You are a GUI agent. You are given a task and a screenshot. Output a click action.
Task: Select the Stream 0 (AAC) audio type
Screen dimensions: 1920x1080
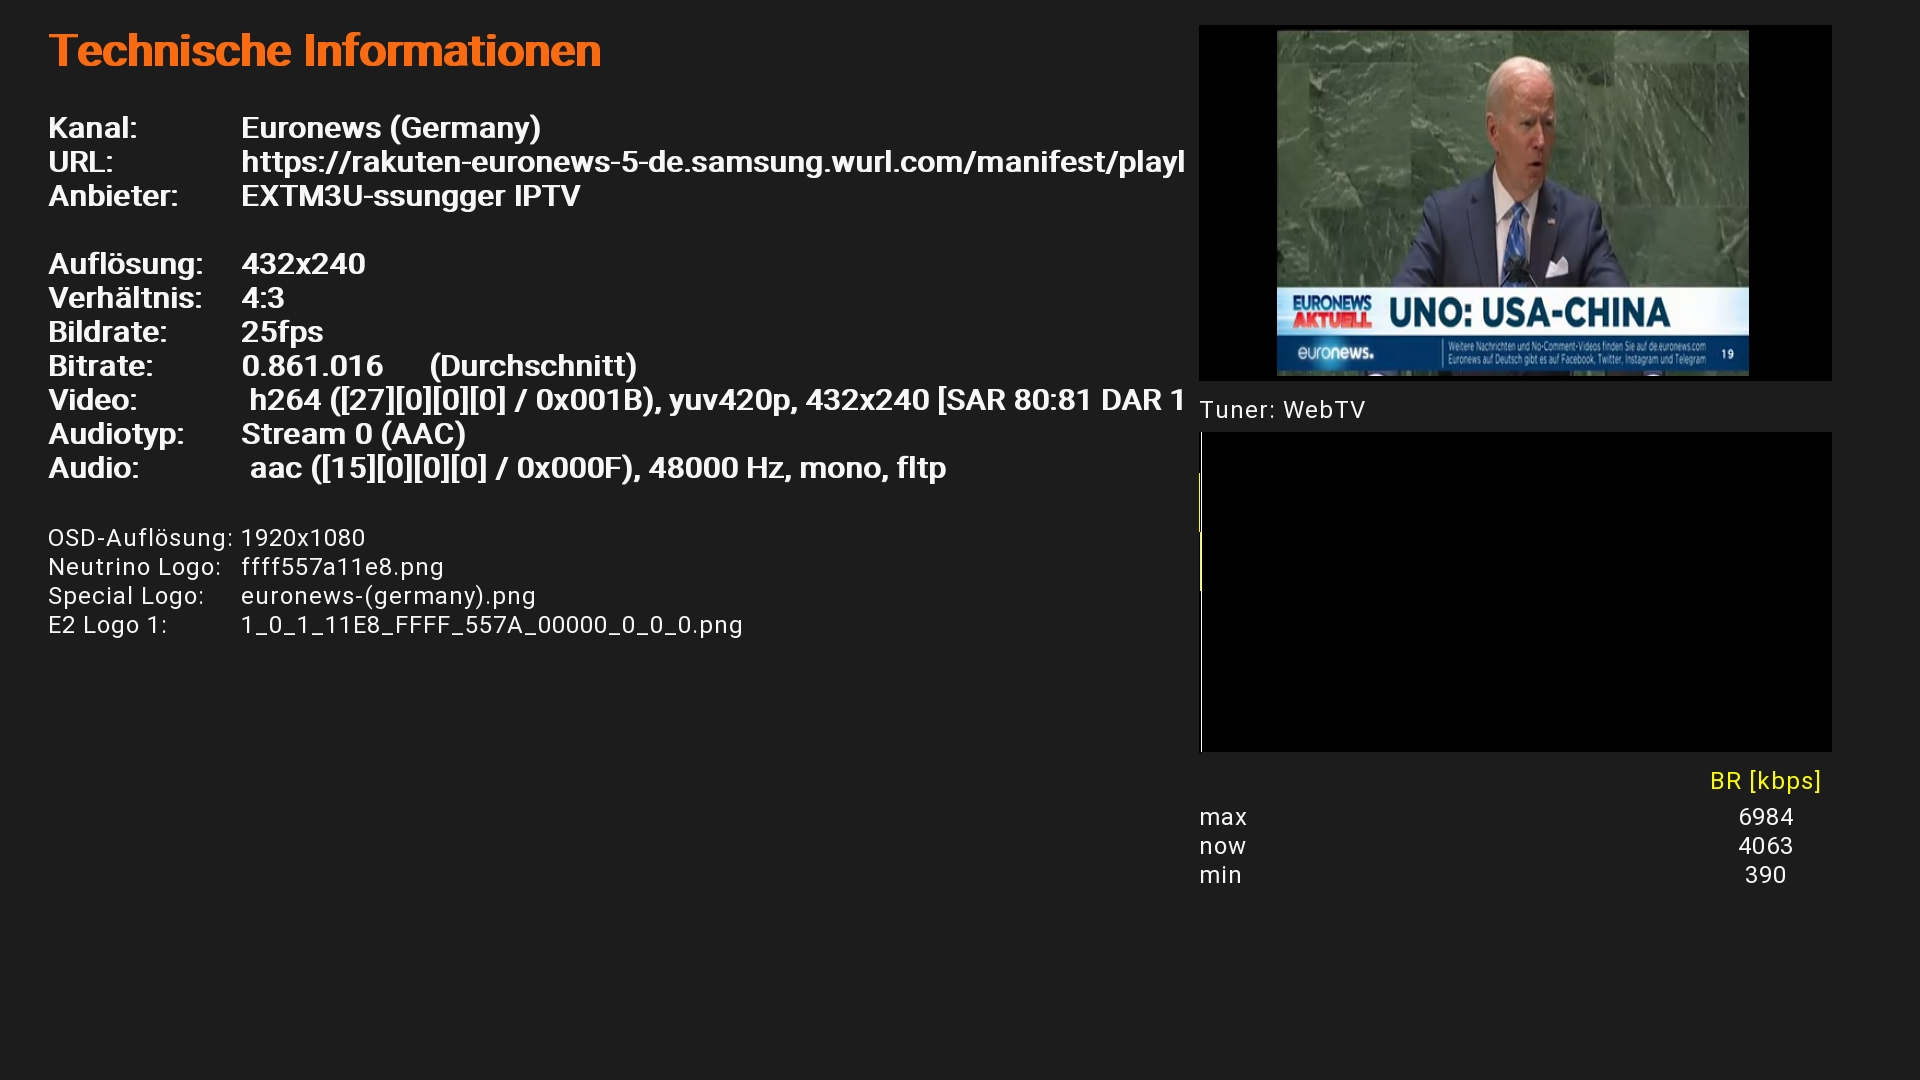(353, 434)
